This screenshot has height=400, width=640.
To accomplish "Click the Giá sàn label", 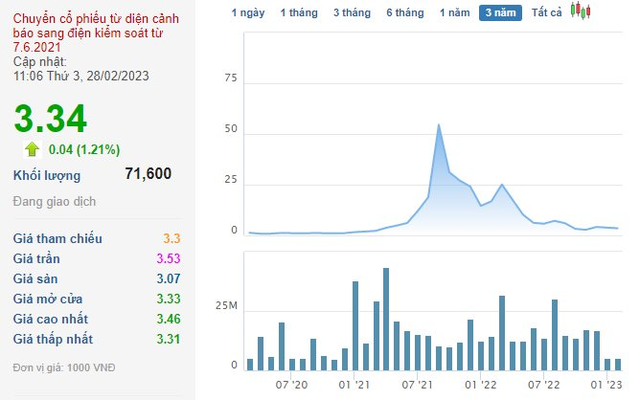I will pos(36,279).
